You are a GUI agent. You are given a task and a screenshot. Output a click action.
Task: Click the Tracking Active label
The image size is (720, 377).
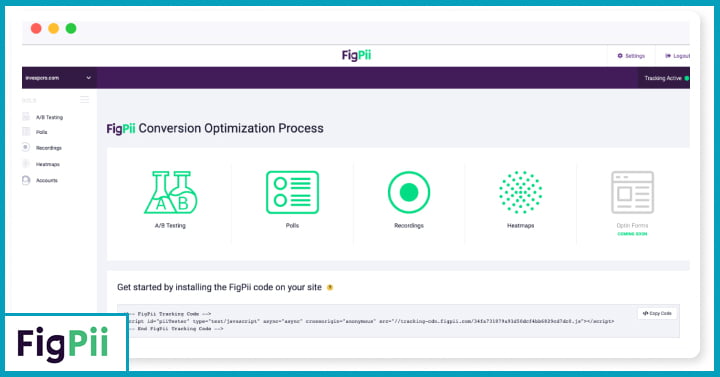tap(663, 79)
